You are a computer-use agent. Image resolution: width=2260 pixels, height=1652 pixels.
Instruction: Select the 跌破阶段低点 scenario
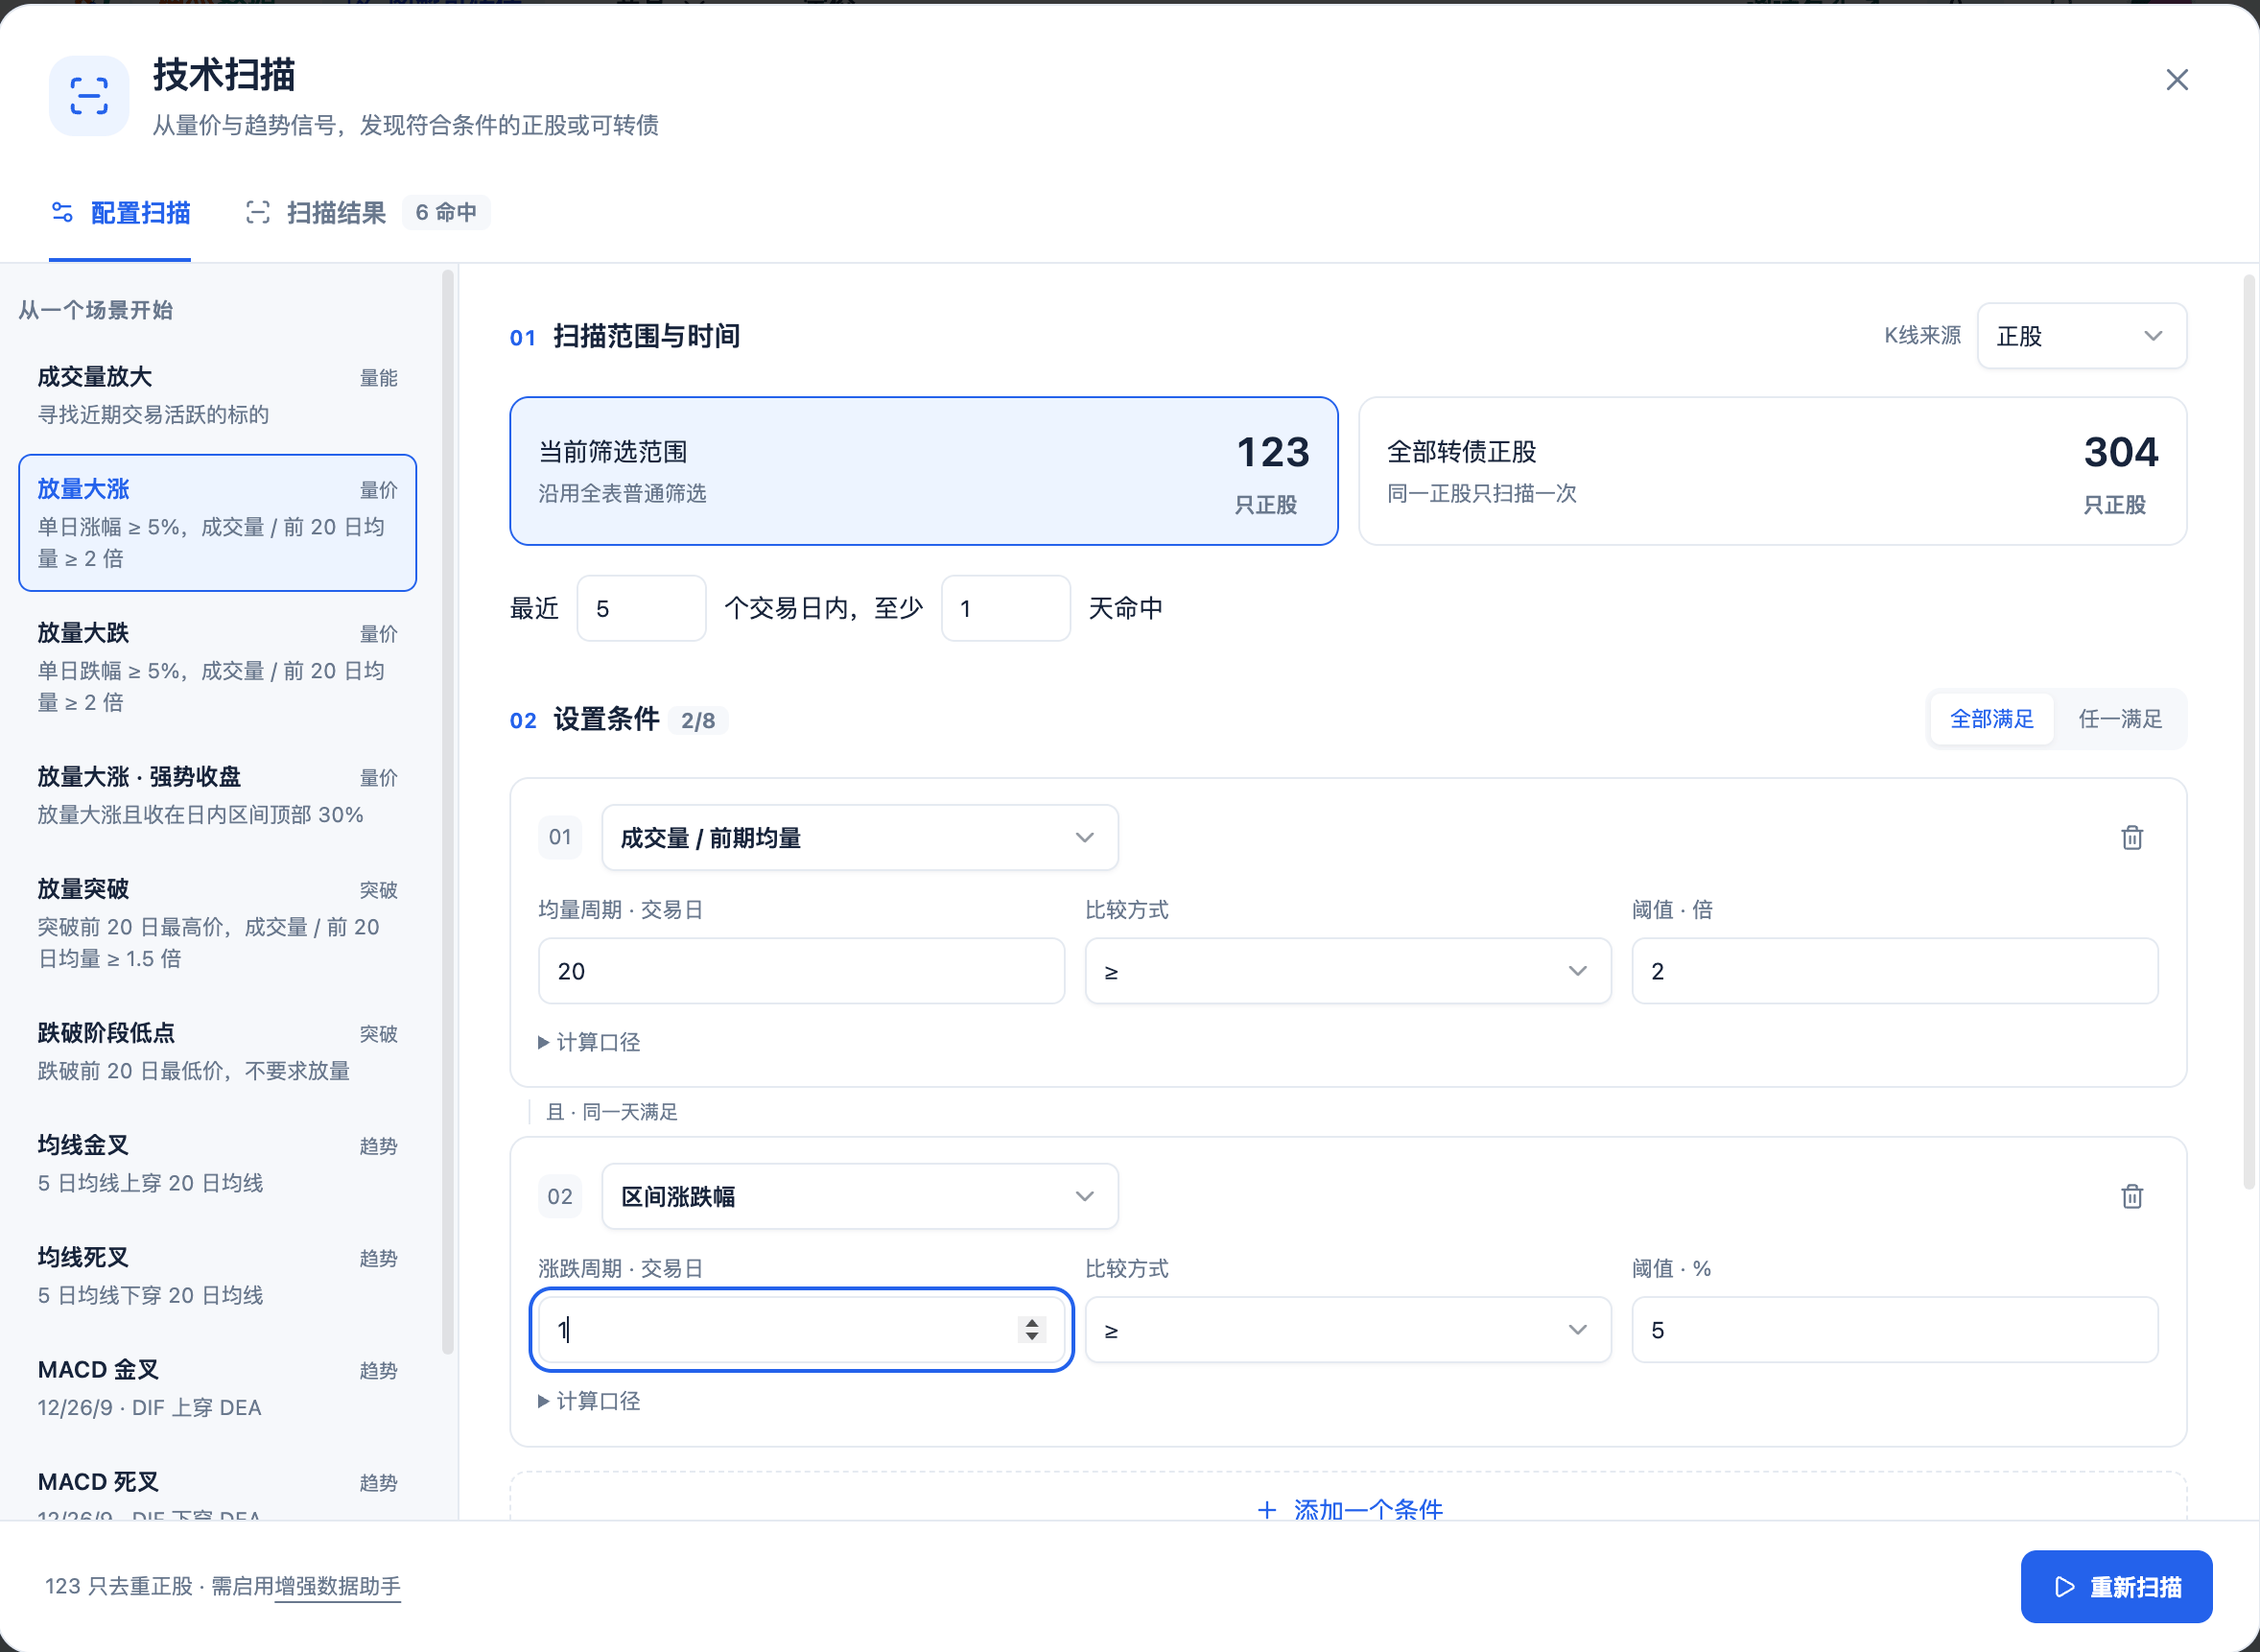[x=217, y=1051]
